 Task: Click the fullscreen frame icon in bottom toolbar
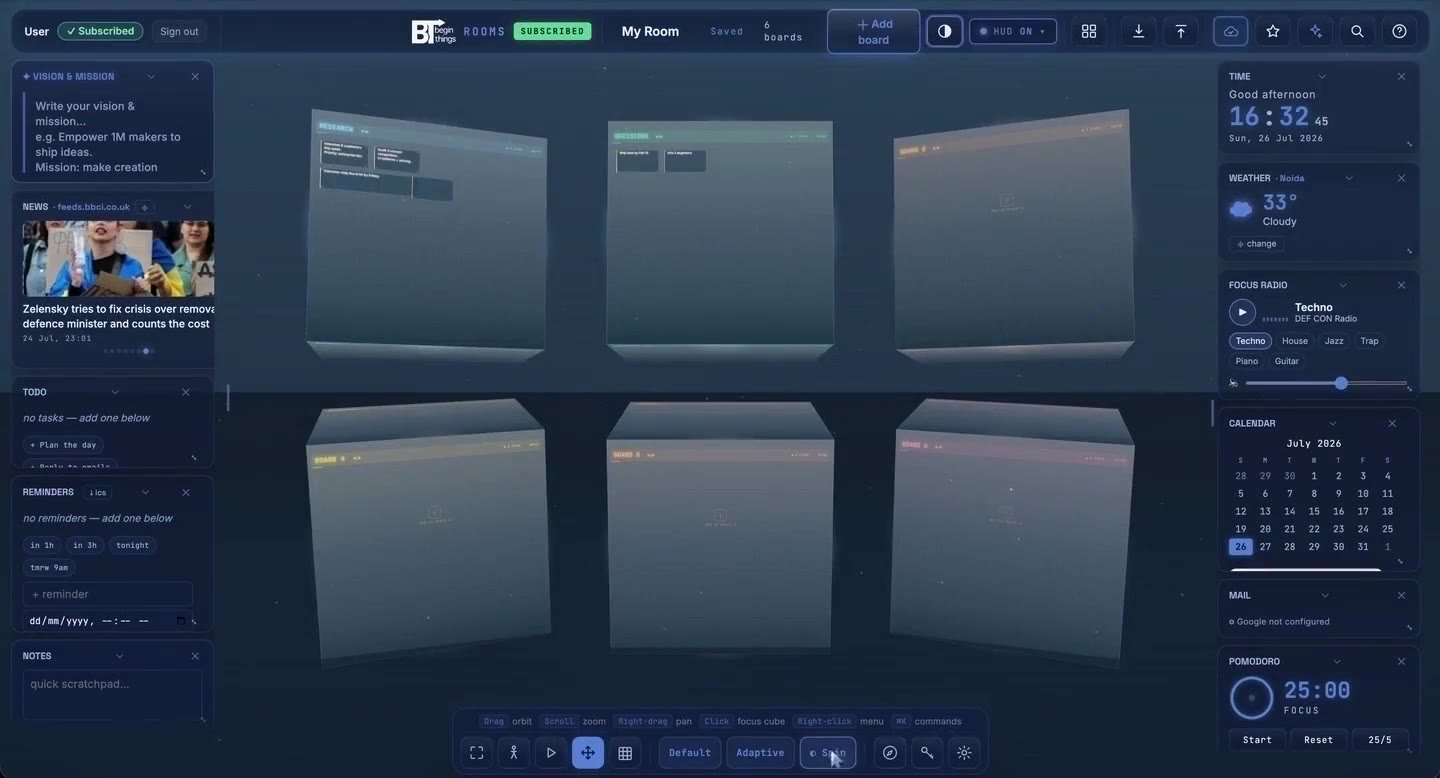coord(477,753)
